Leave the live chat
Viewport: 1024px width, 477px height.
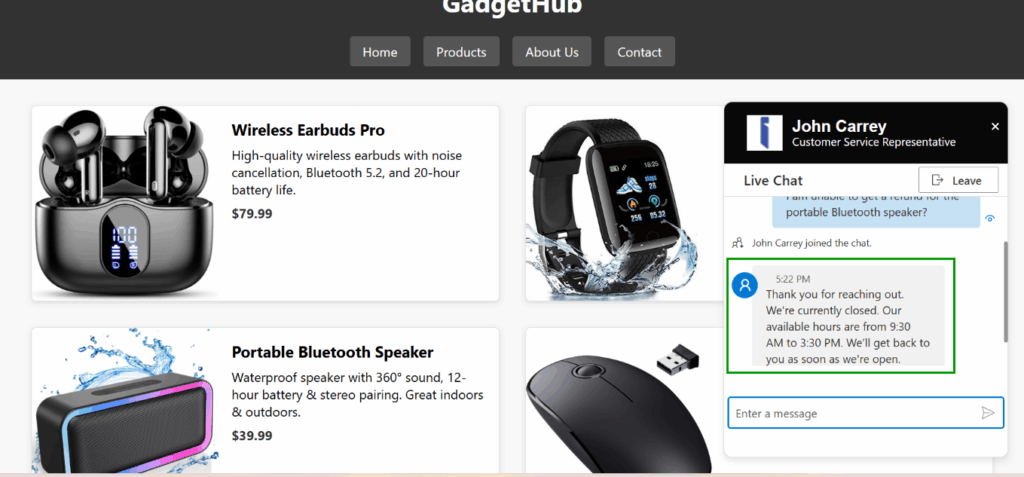coord(958,180)
